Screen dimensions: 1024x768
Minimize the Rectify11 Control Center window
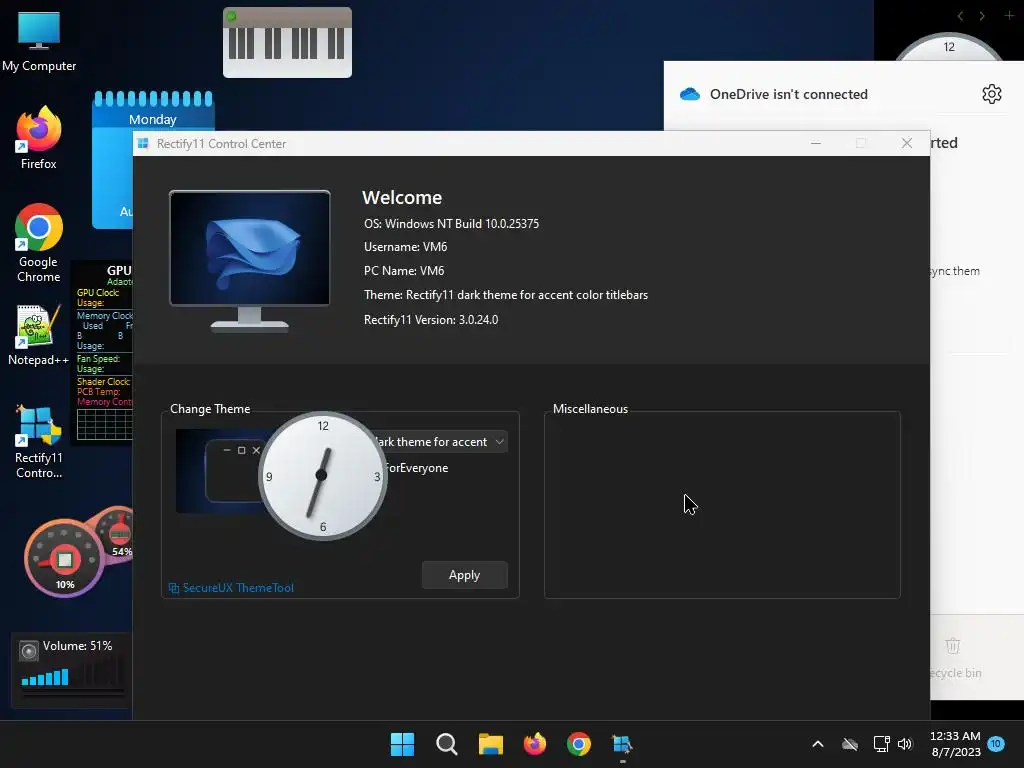816,143
